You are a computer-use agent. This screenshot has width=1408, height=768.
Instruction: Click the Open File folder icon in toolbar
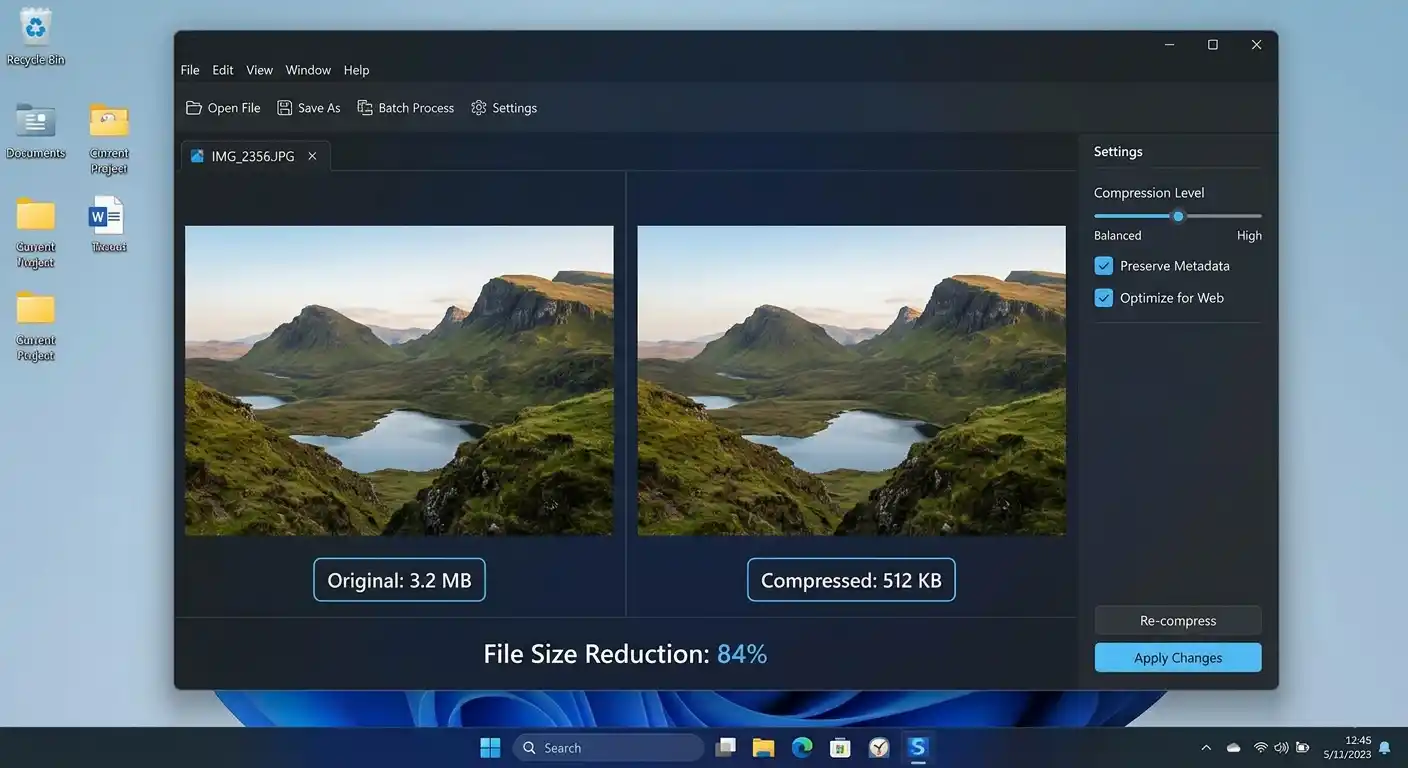[x=194, y=108]
